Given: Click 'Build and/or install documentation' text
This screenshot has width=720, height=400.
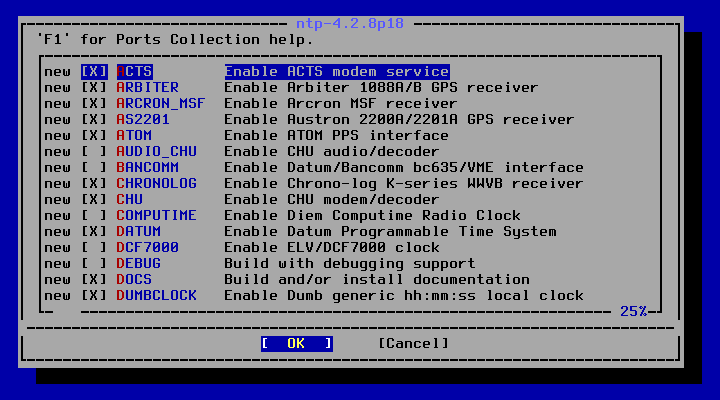Looking at the screenshot, I should click(377, 280).
